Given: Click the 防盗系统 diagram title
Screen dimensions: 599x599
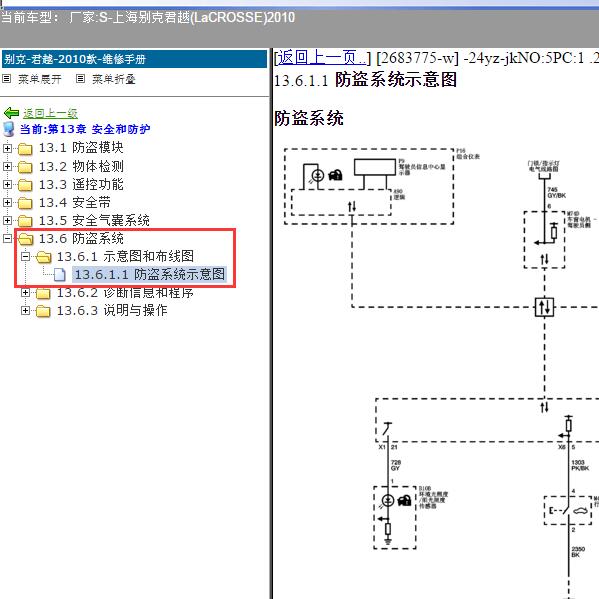Looking at the screenshot, I should point(309,118).
